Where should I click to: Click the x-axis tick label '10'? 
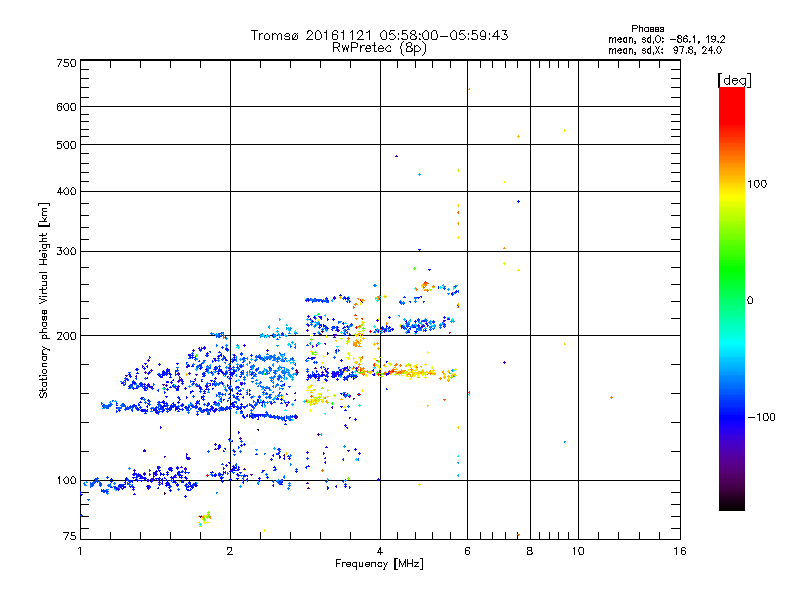(x=578, y=551)
